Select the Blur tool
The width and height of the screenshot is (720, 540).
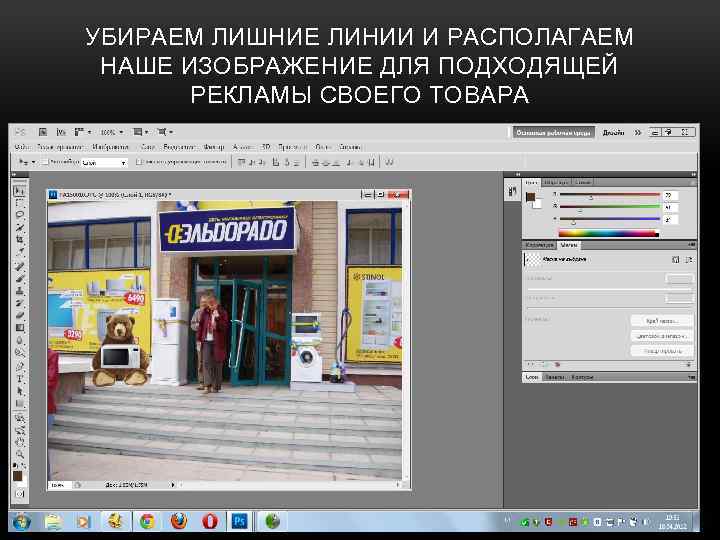tap(19, 340)
